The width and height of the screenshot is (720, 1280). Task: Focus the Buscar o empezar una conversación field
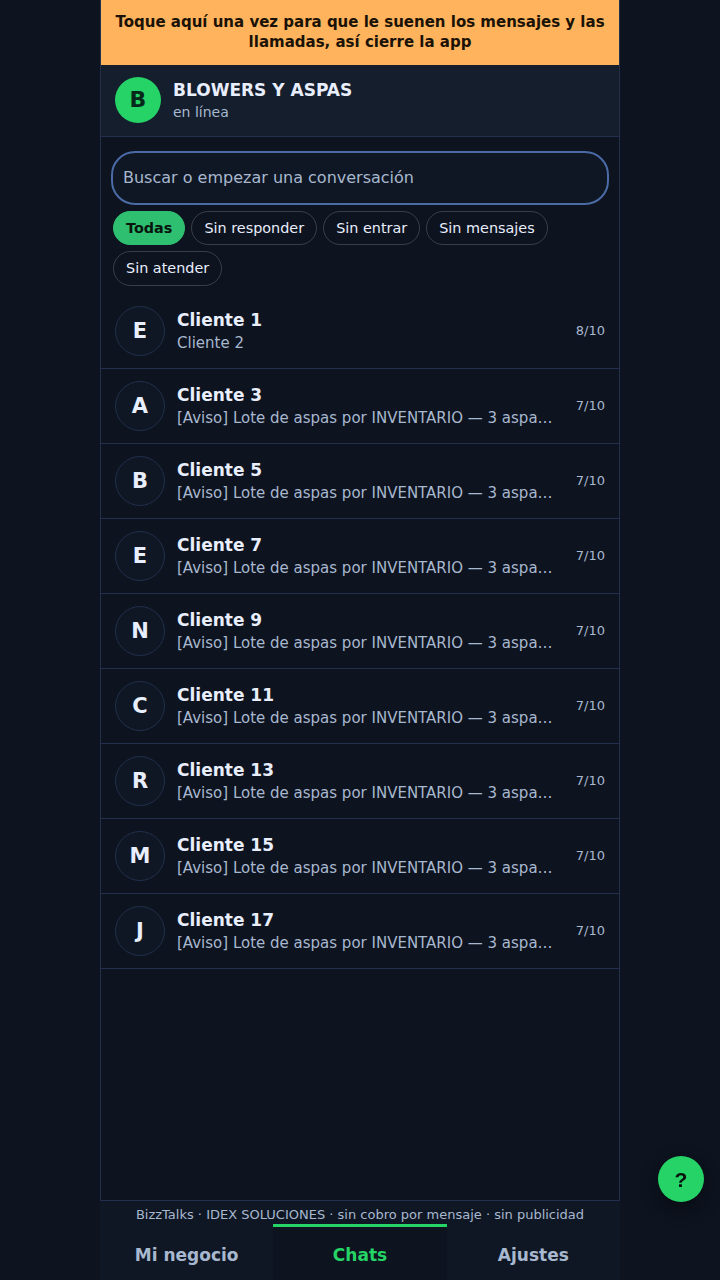(x=360, y=178)
